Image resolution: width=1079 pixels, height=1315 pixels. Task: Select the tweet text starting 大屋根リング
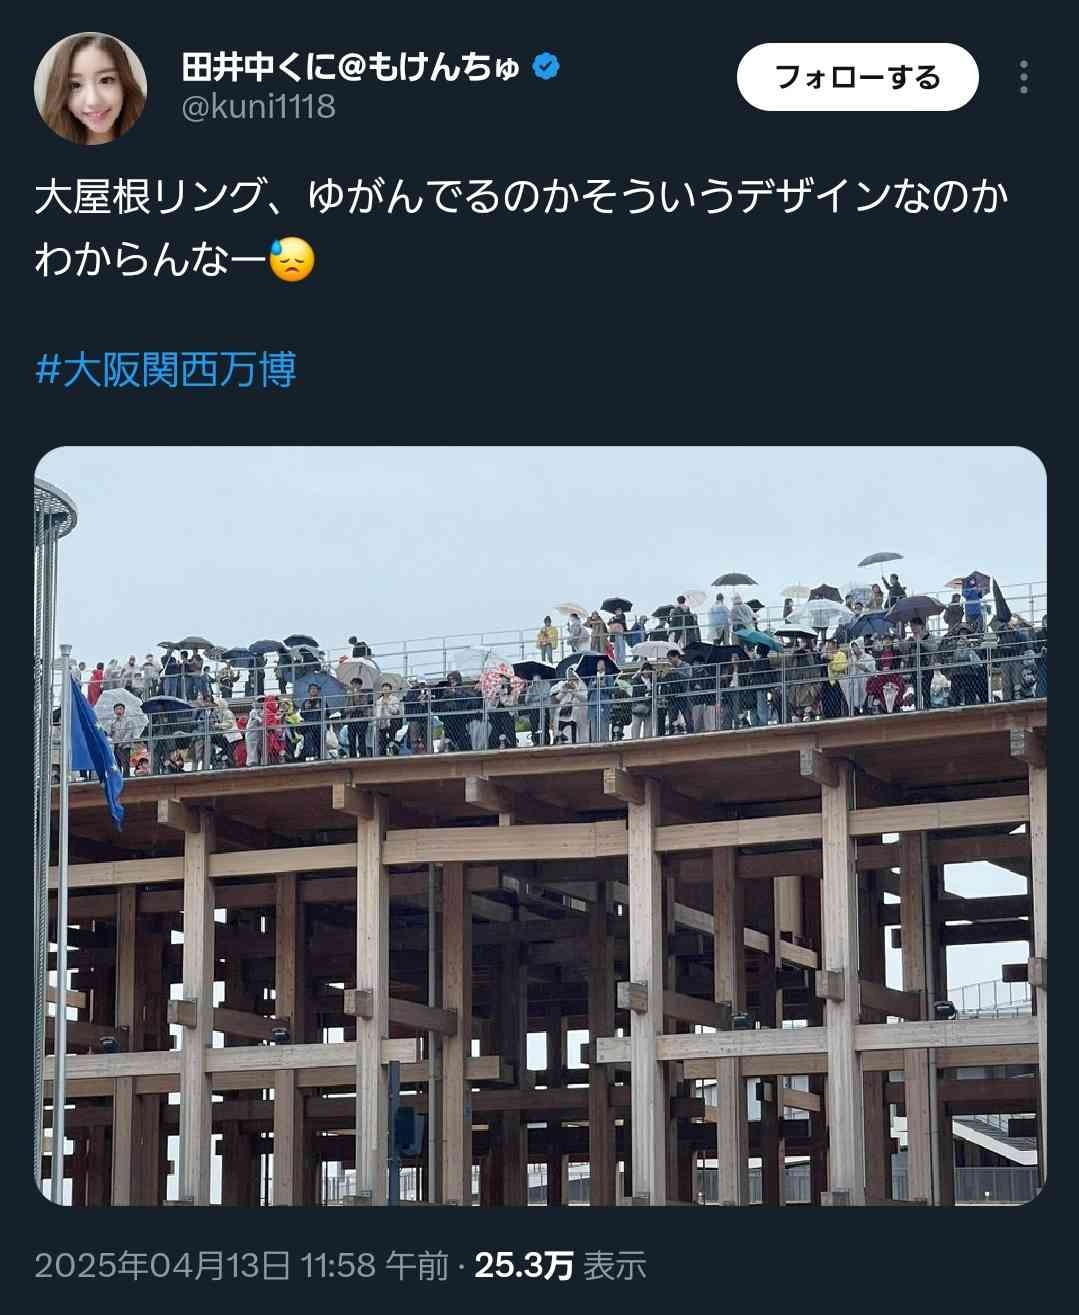520,229
